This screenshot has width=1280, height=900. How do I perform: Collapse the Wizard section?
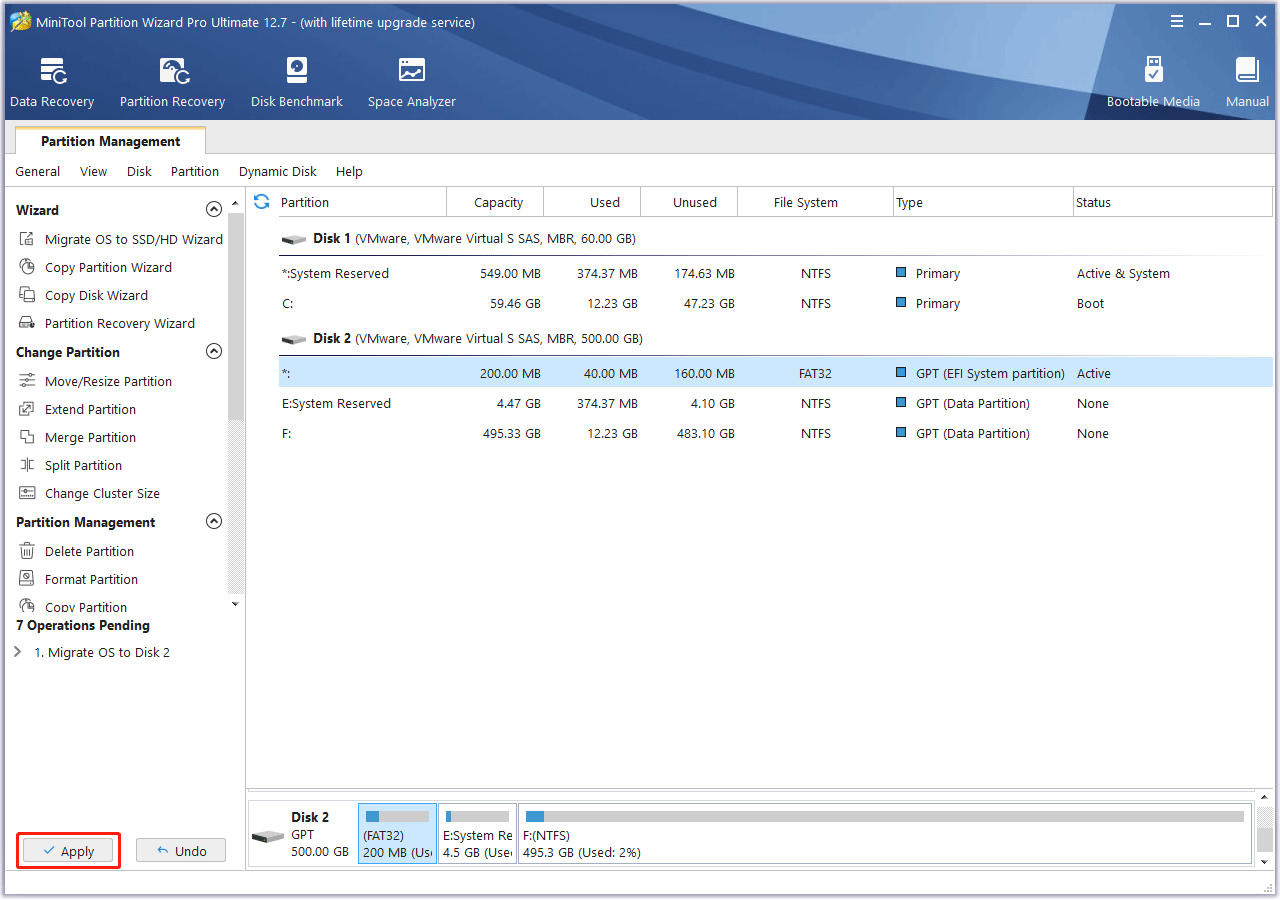click(x=213, y=210)
